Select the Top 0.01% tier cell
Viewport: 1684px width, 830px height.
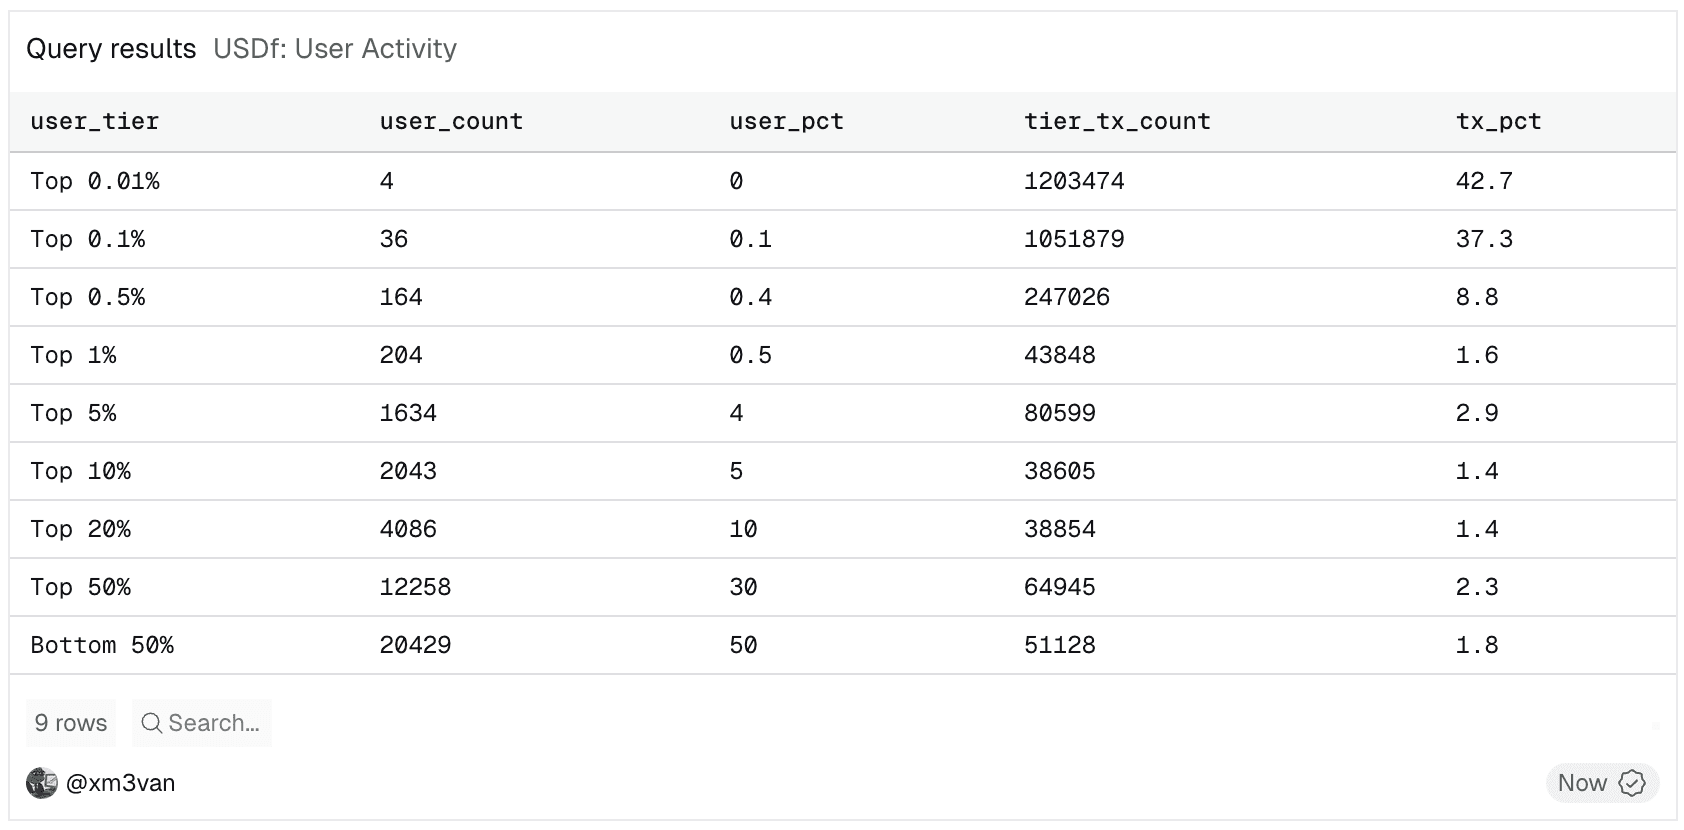point(95,181)
